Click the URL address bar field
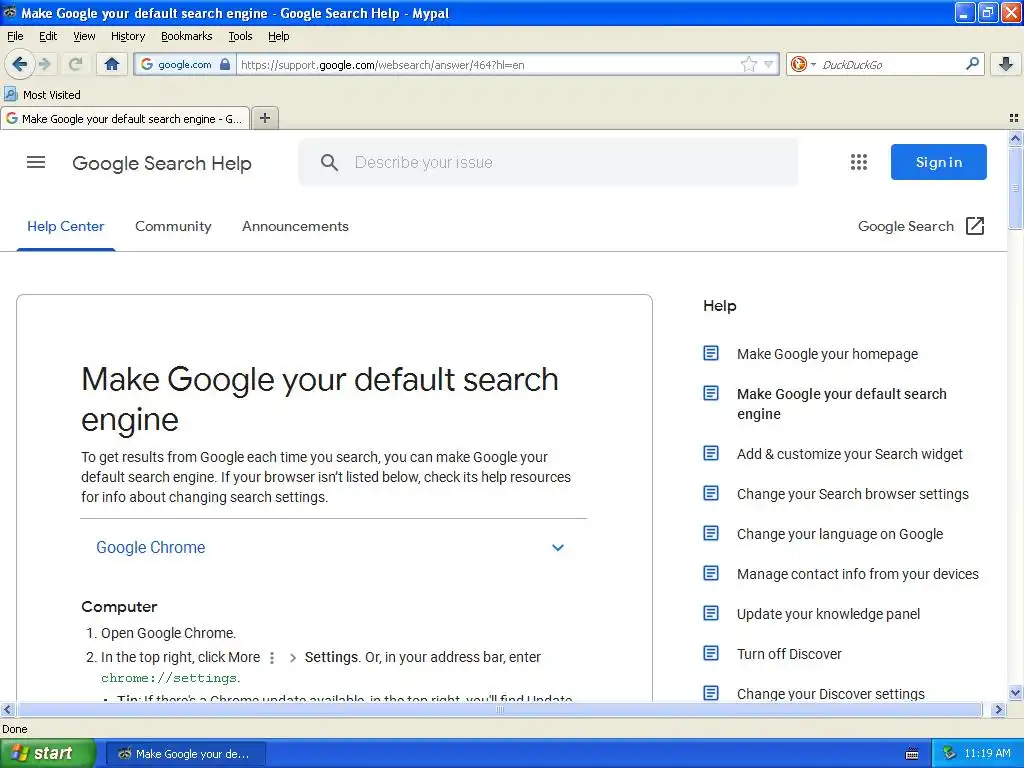The image size is (1024, 768). point(487,64)
